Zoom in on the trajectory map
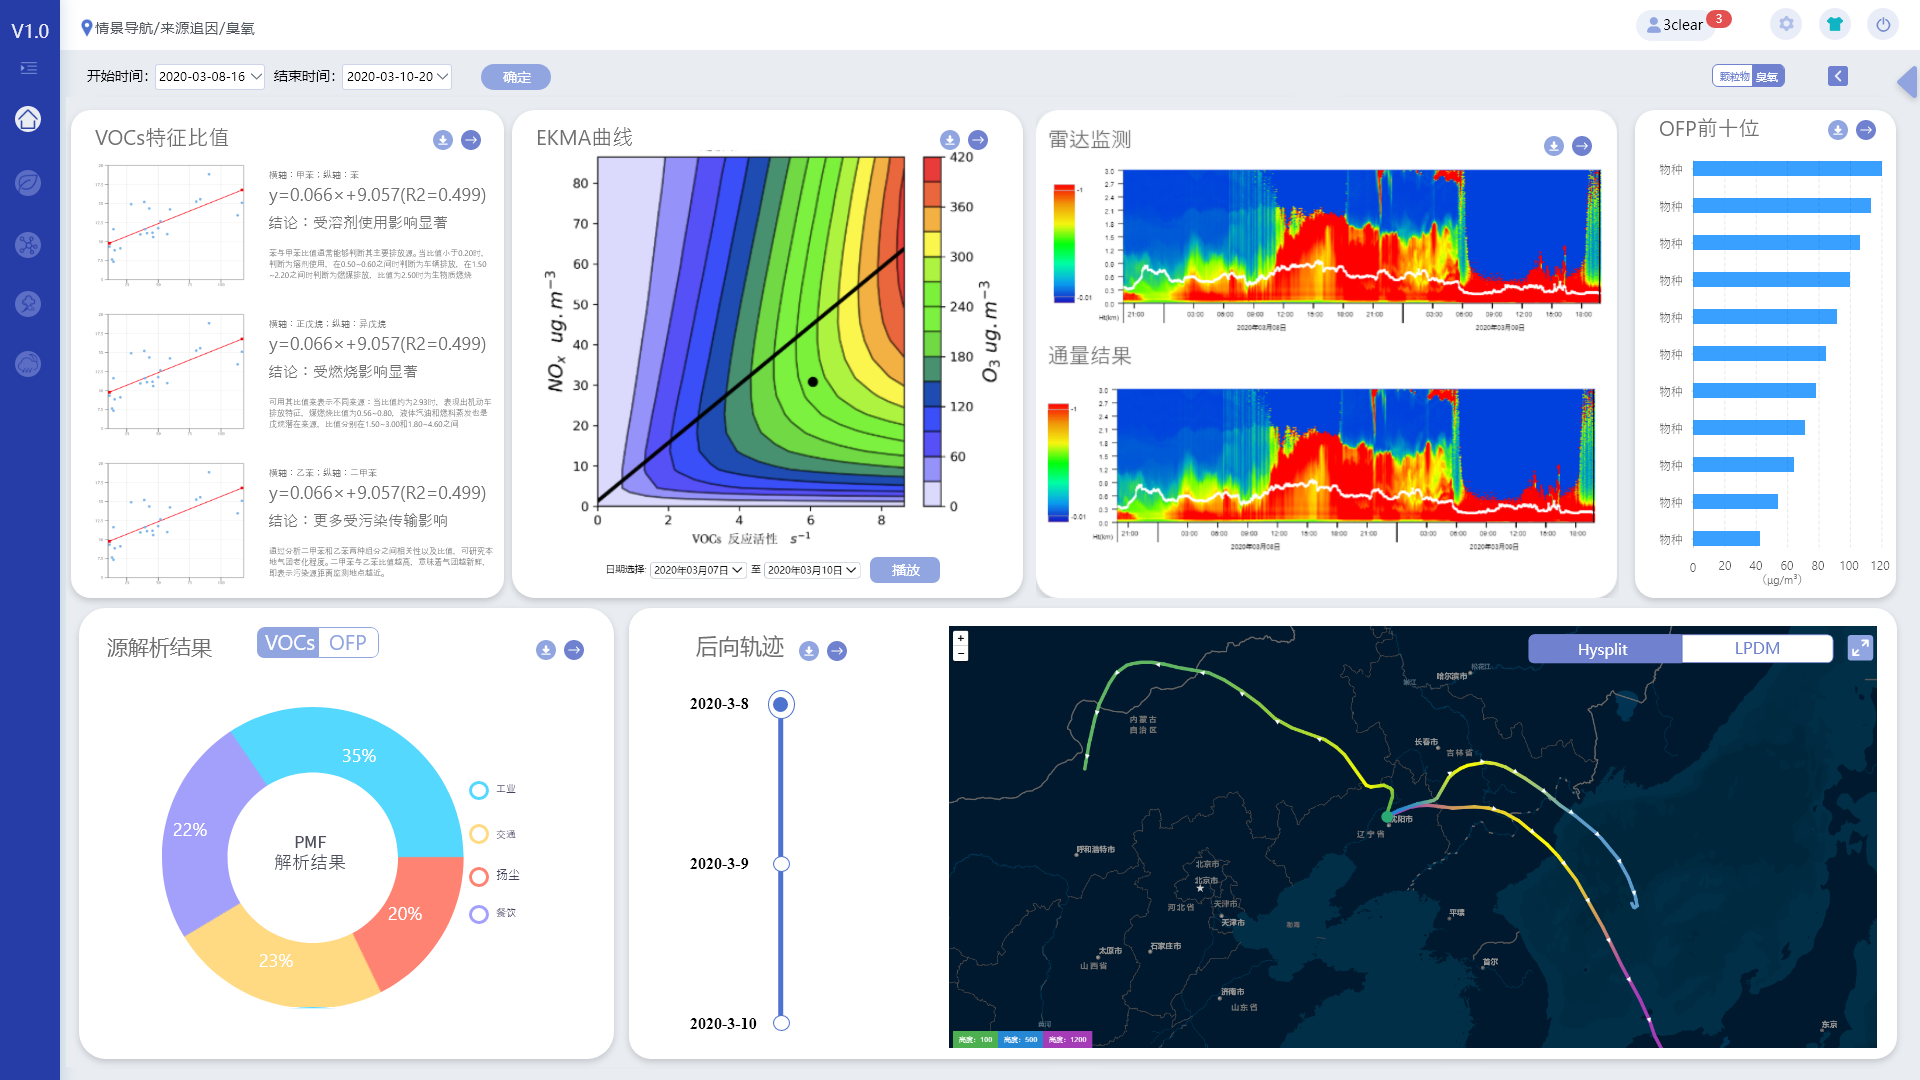 pos(961,638)
